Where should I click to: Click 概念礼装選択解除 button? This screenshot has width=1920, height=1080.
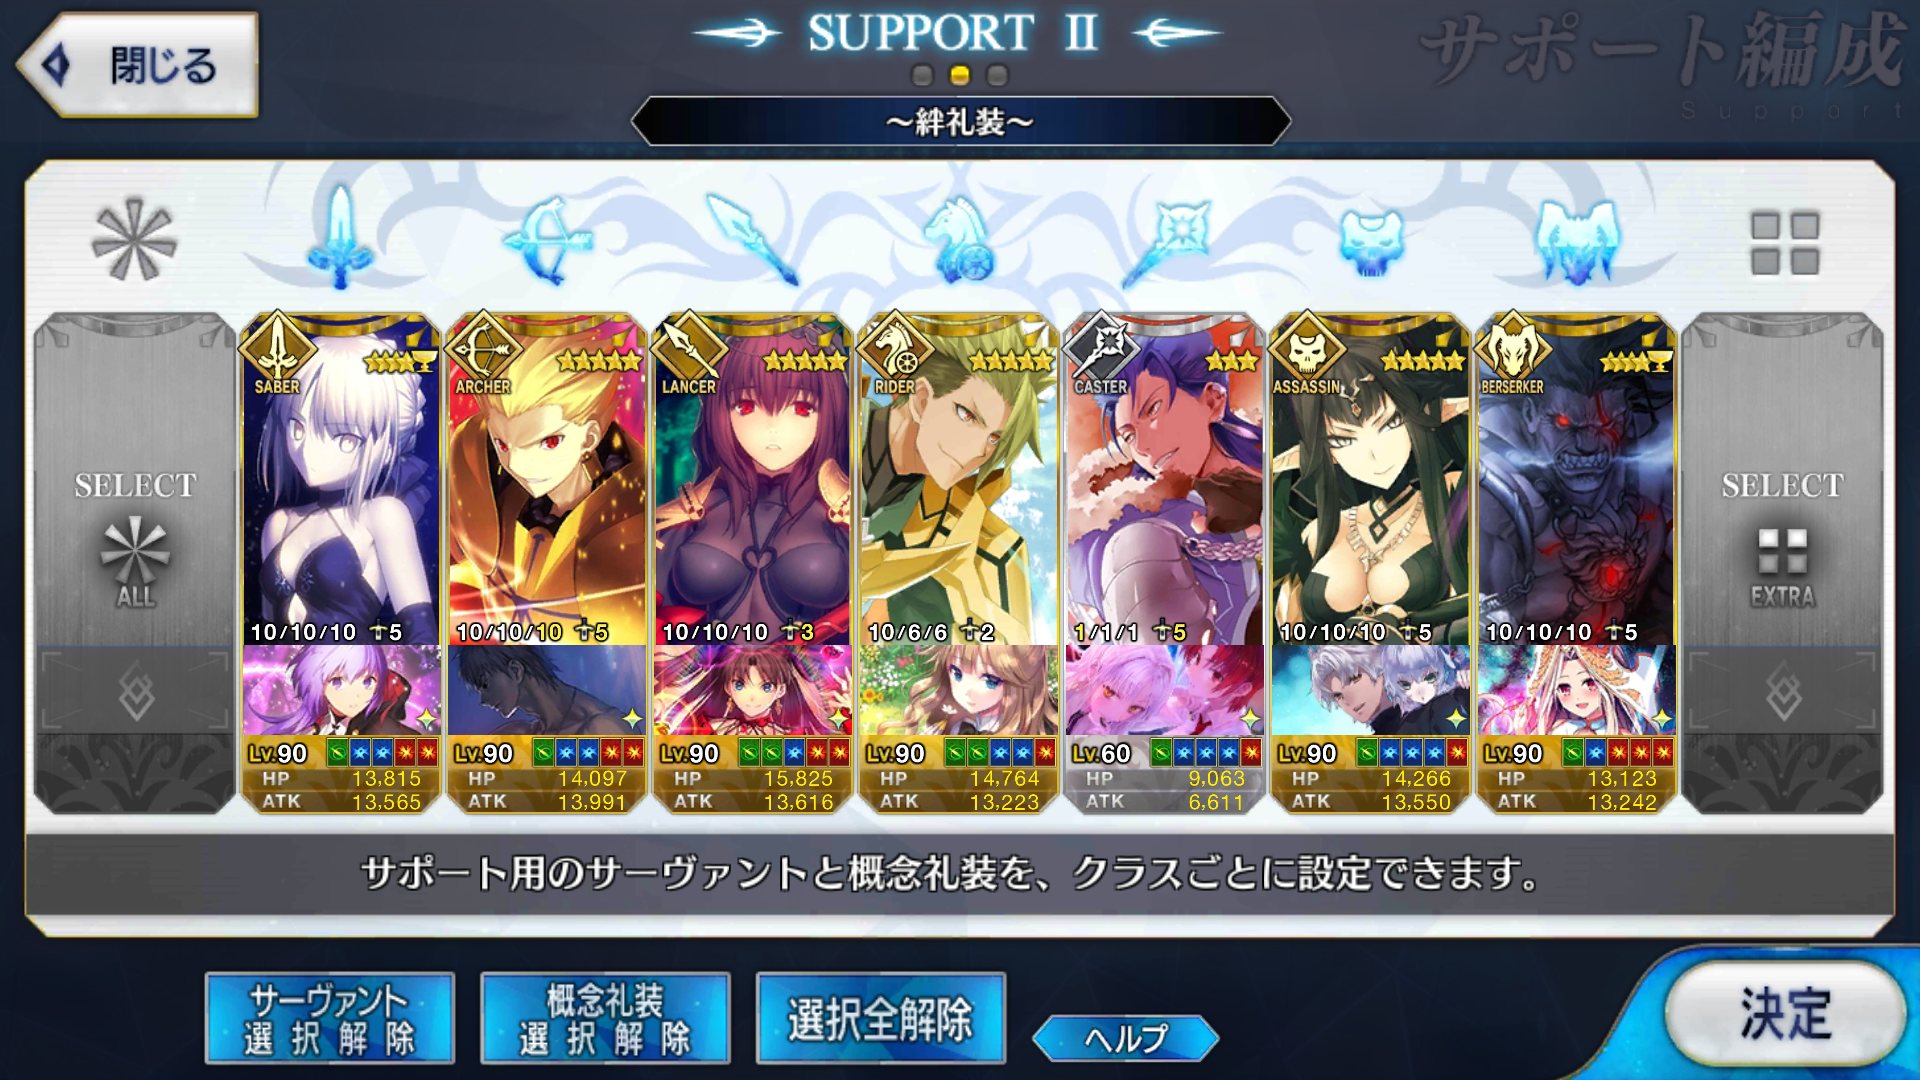[x=605, y=1018]
